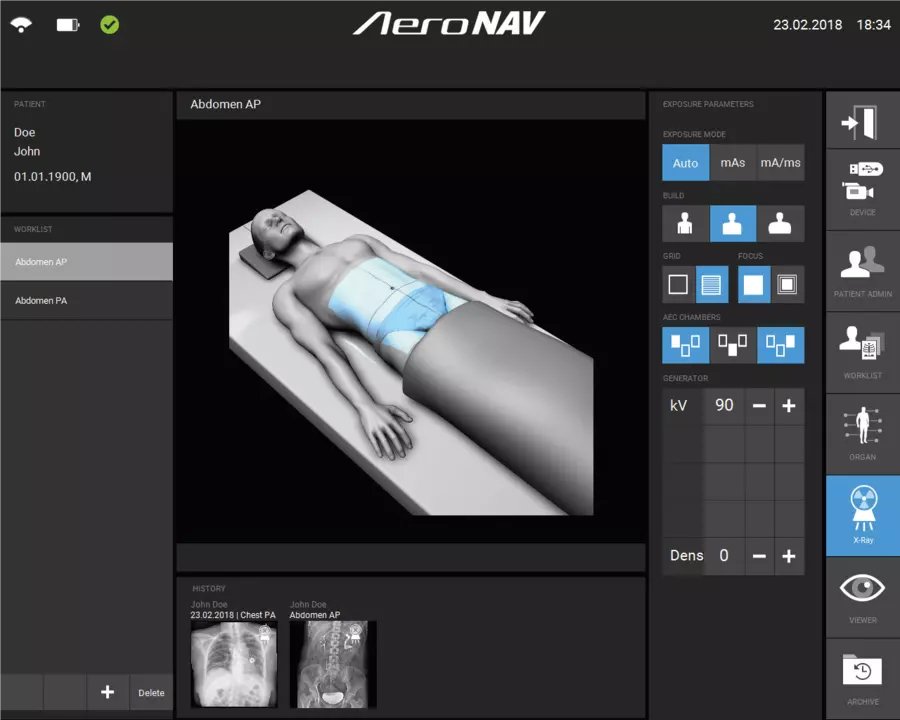Open the Worklist panel icon
Viewport: 900px width, 720px height.
coord(861,352)
